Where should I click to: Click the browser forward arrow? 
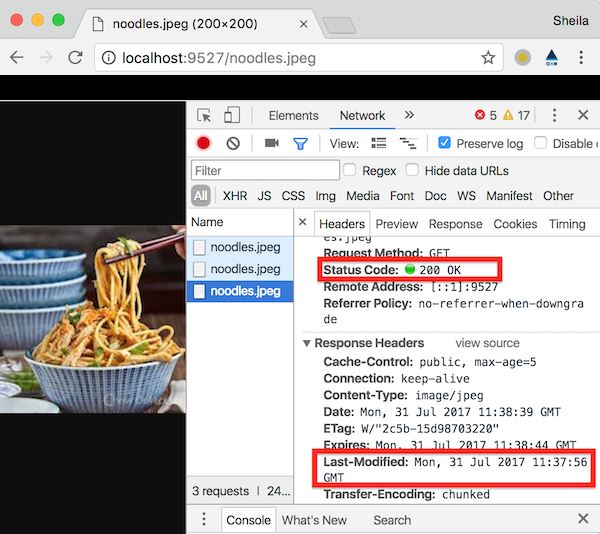(x=46, y=58)
